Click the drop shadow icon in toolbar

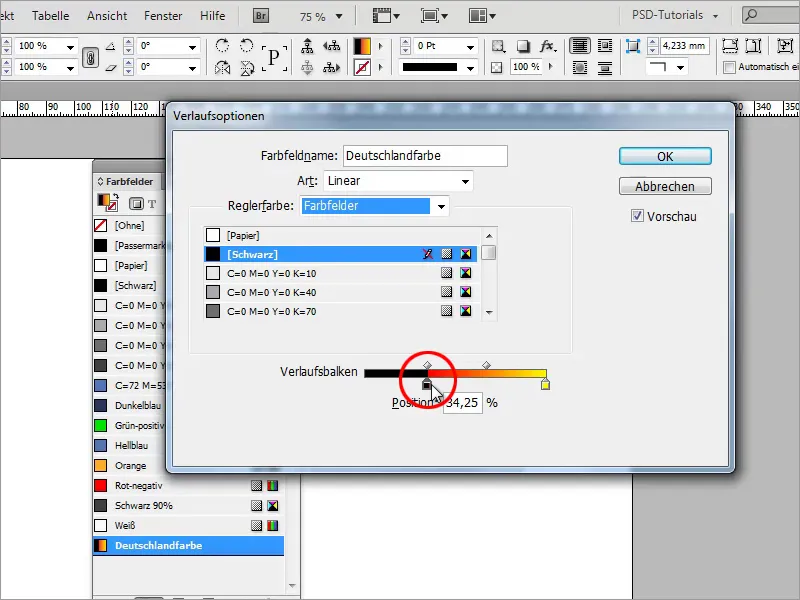click(526, 45)
